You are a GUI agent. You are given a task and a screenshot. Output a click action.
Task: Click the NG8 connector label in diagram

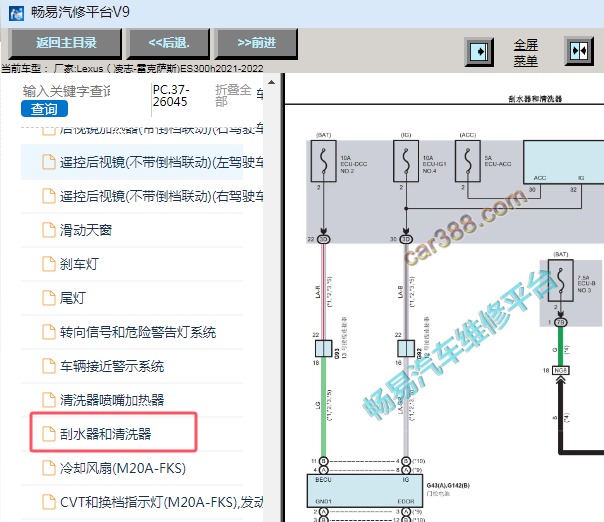tap(560, 370)
